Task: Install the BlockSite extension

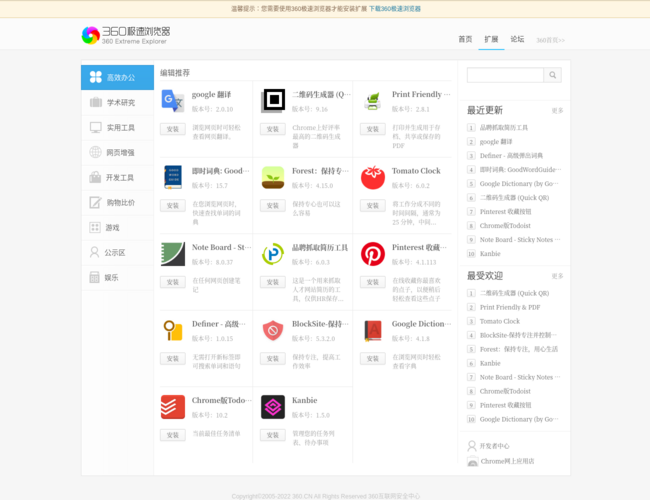Action: click(x=273, y=358)
